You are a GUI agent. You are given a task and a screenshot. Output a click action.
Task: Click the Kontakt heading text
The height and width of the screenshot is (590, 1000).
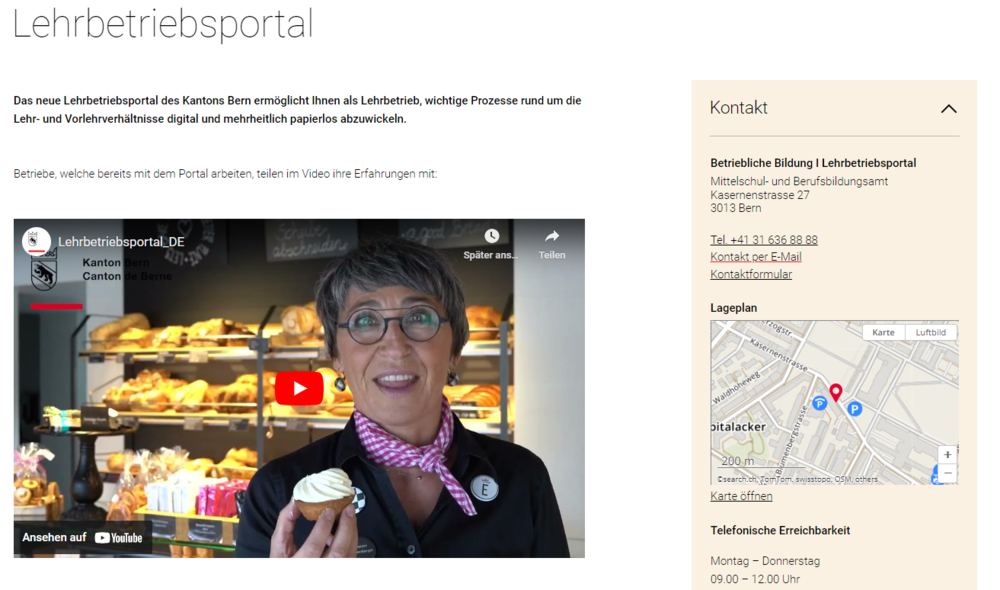(739, 108)
